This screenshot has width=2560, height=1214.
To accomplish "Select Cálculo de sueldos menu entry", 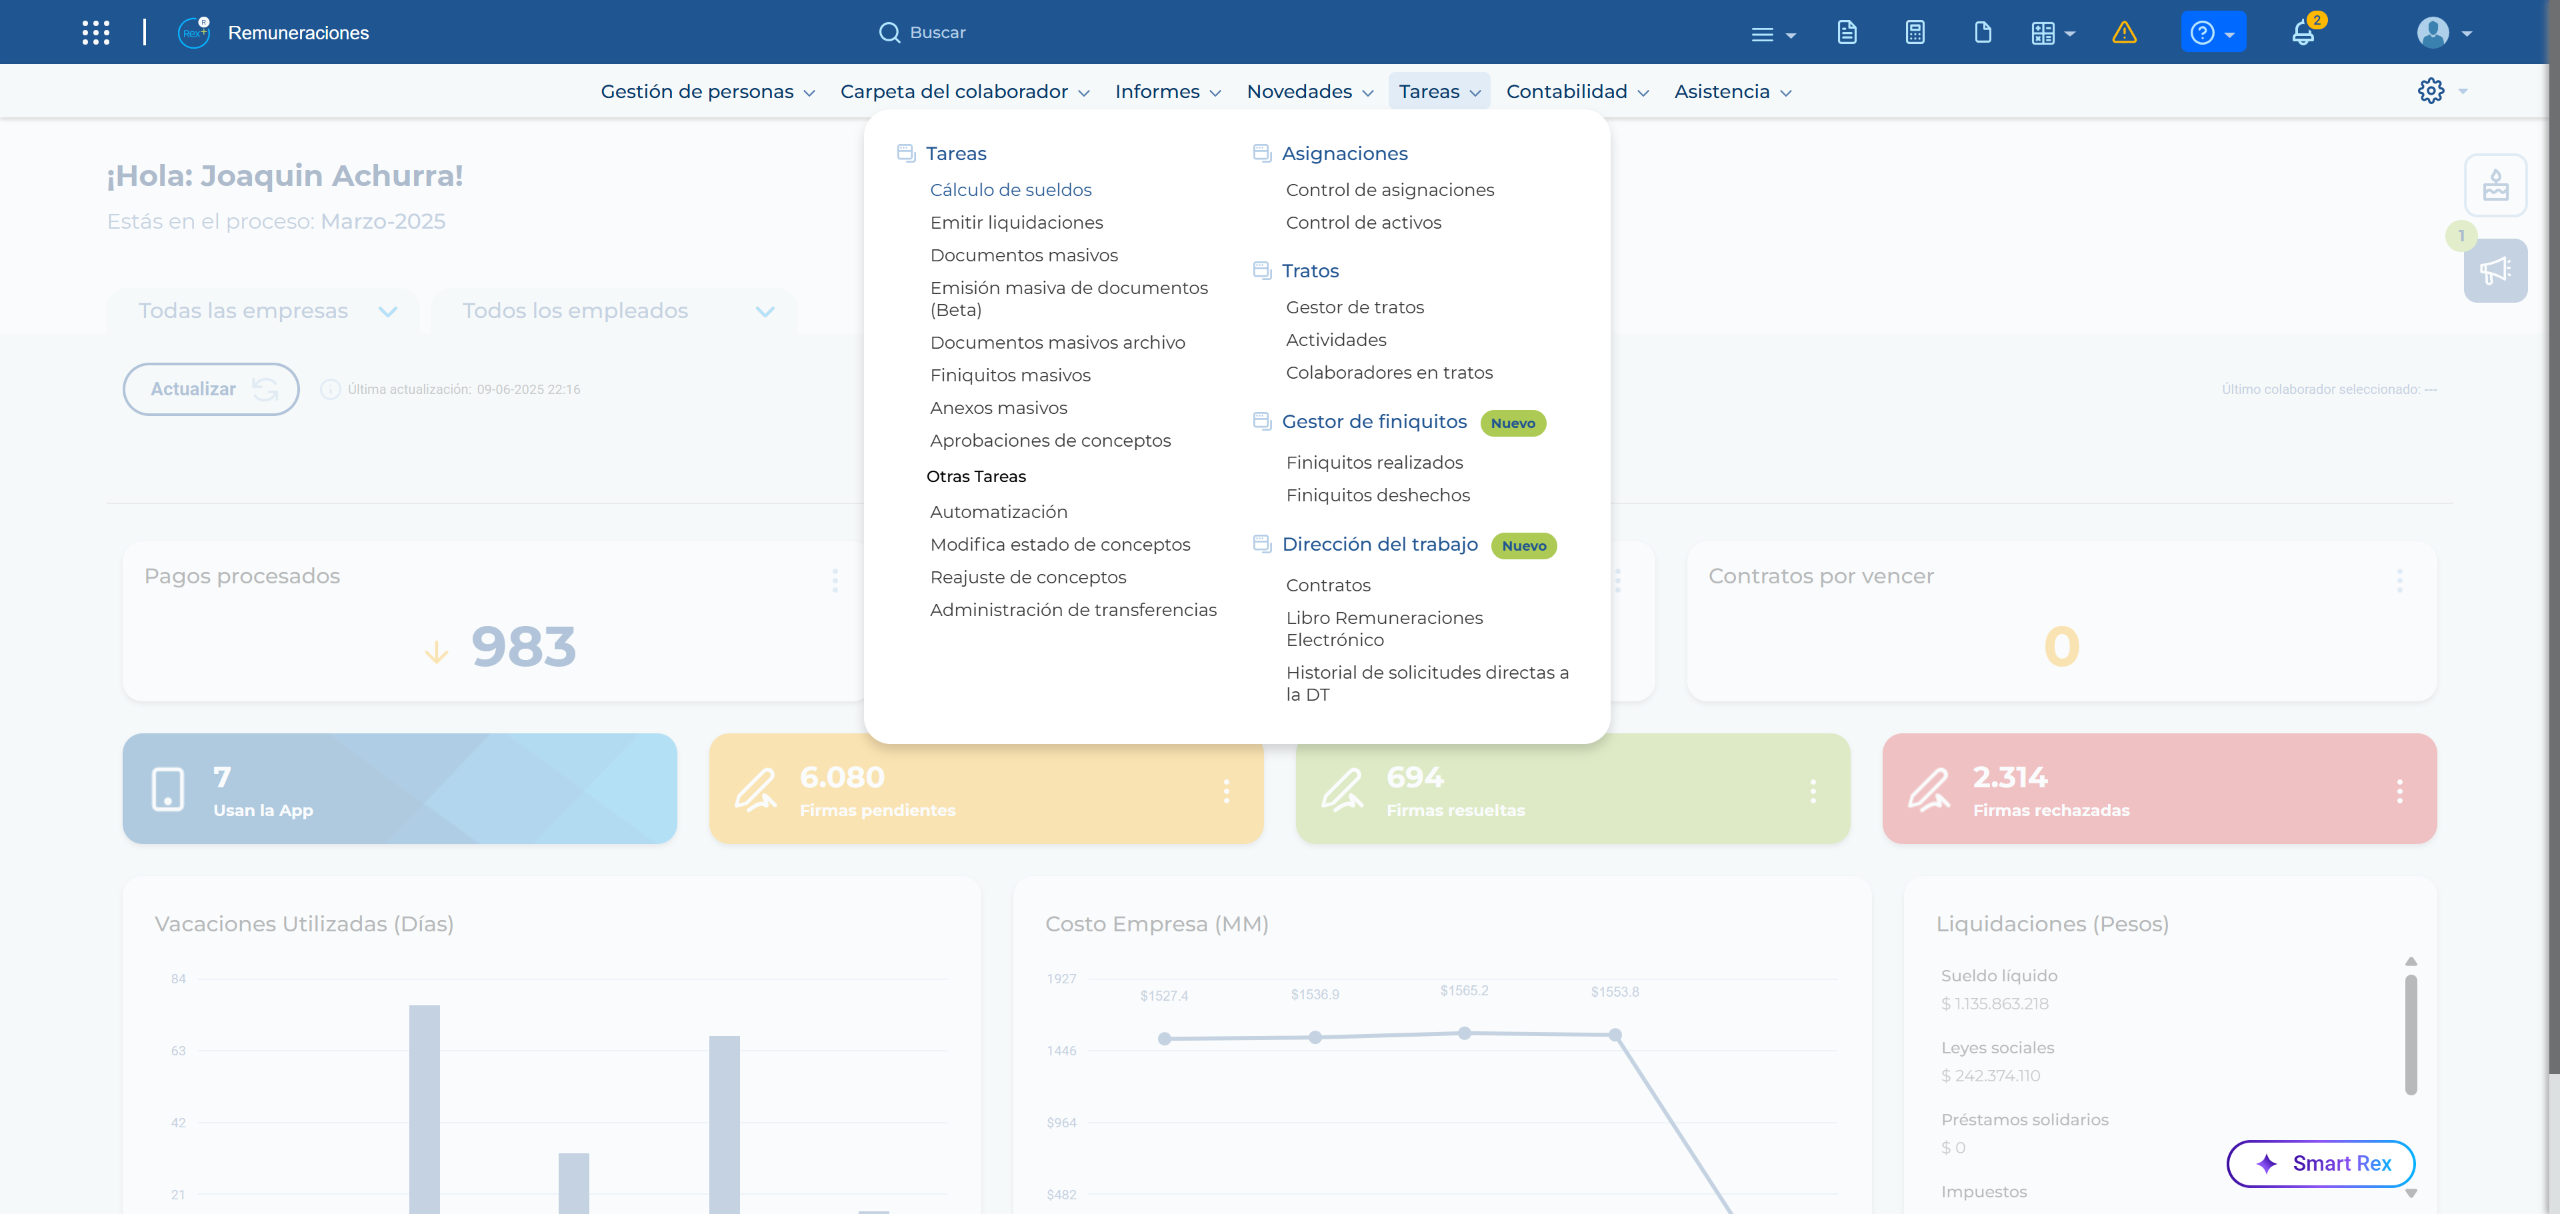I will tap(1010, 189).
